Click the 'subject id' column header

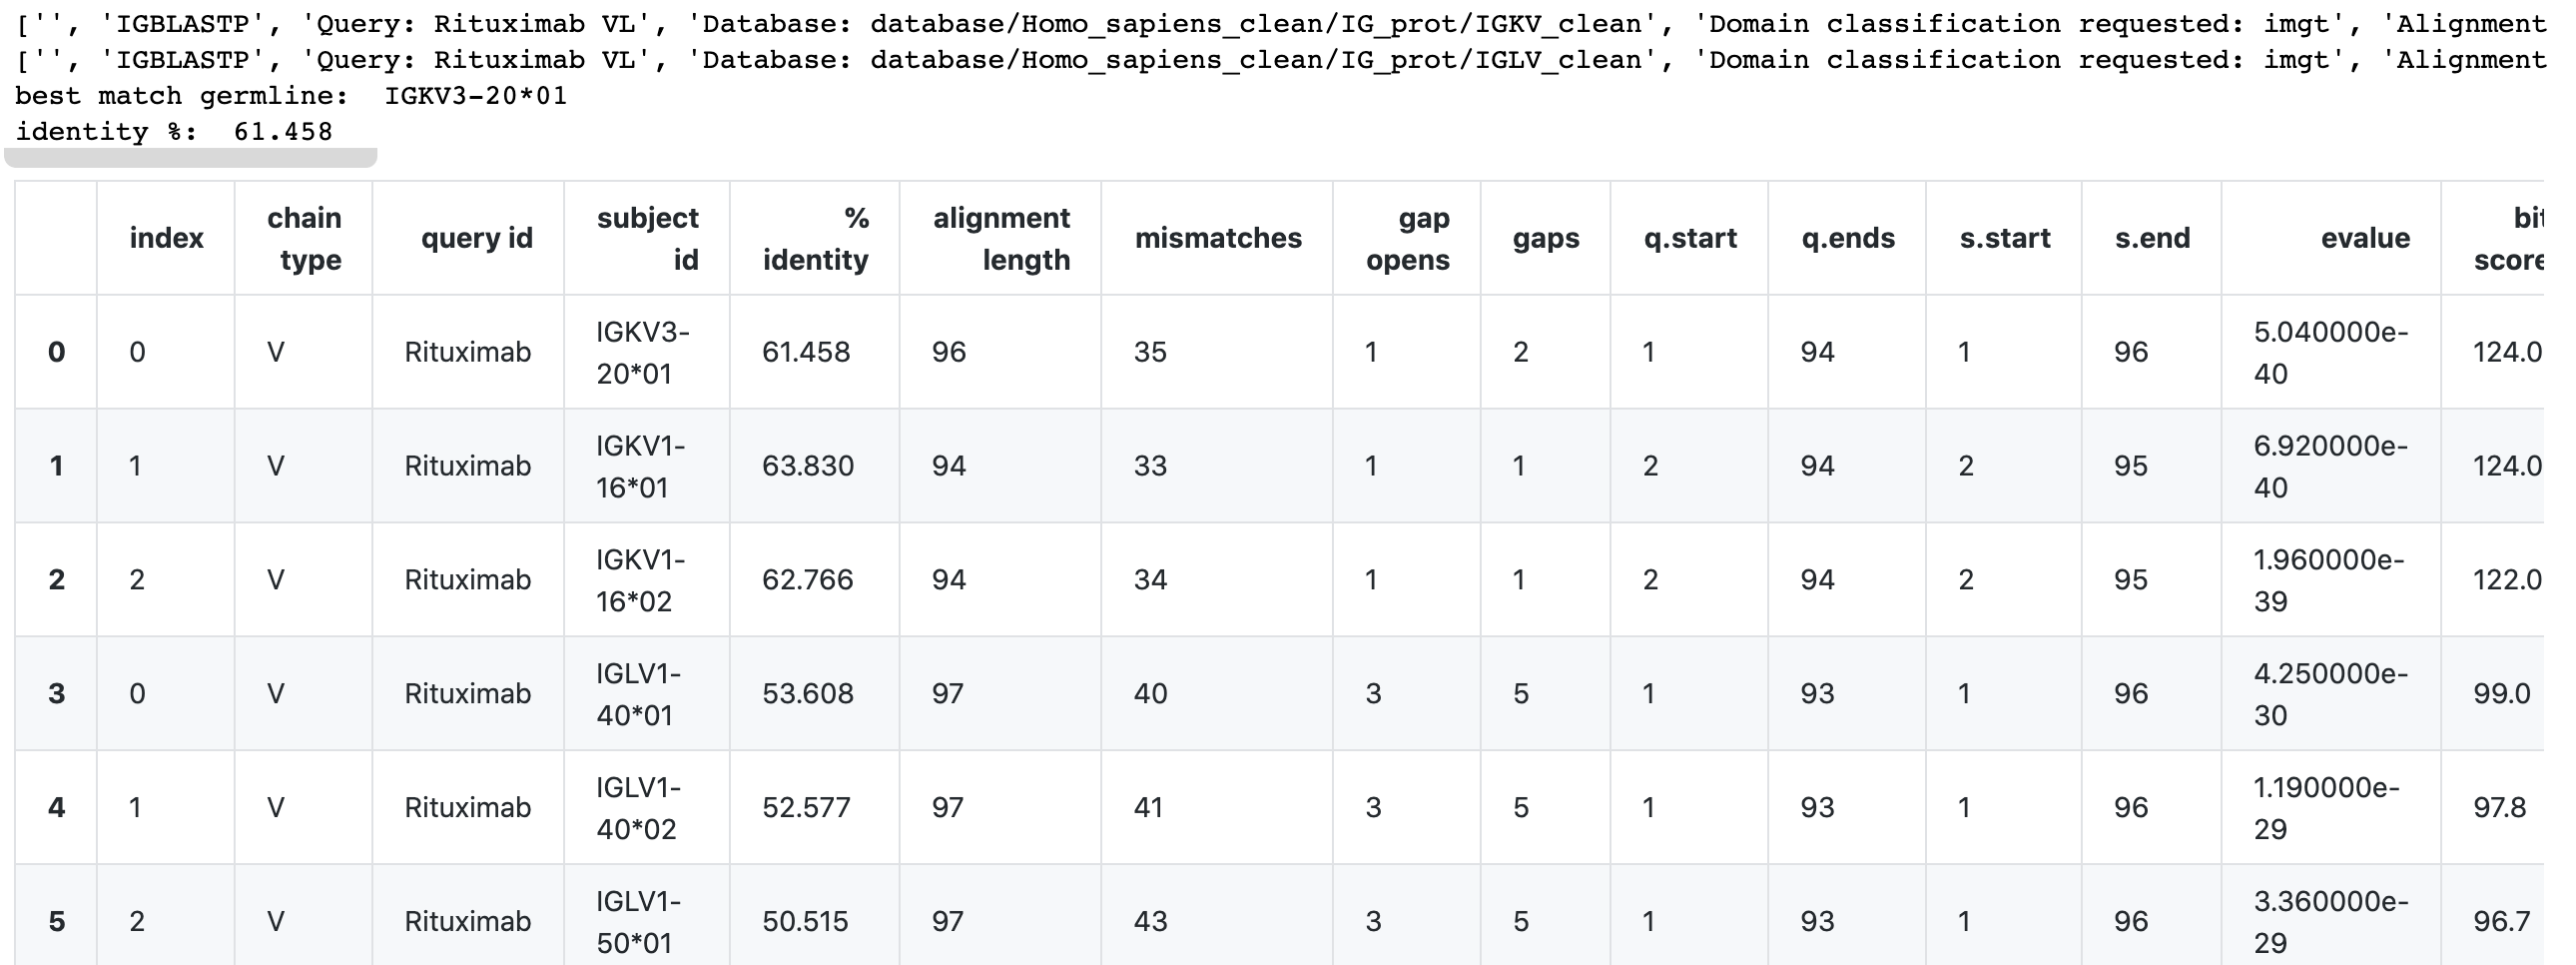pyautogui.click(x=647, y=238)
